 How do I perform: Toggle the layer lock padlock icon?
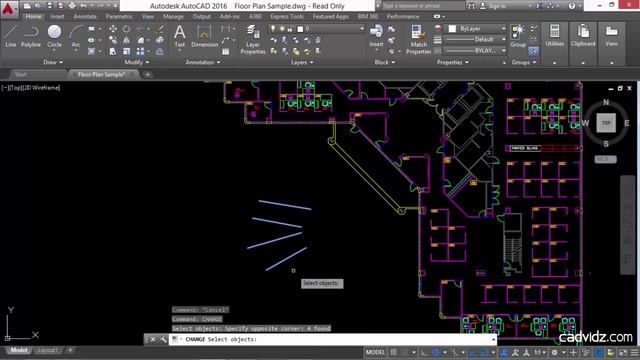tap(290, 29)
